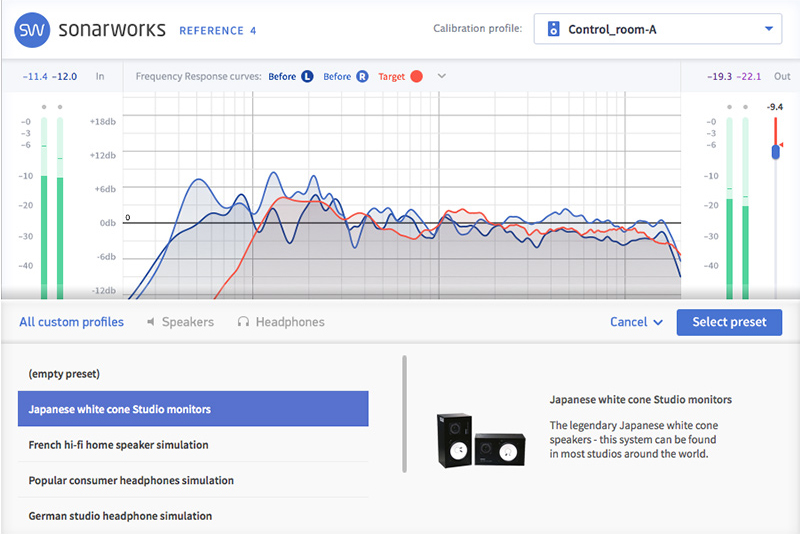Click the right output clip indicator dot

click(745, 107)
